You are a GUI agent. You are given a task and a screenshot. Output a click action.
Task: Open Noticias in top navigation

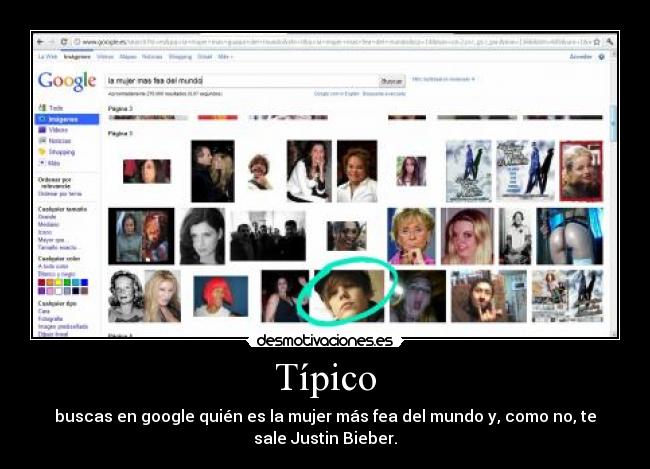tap(152, 57)
